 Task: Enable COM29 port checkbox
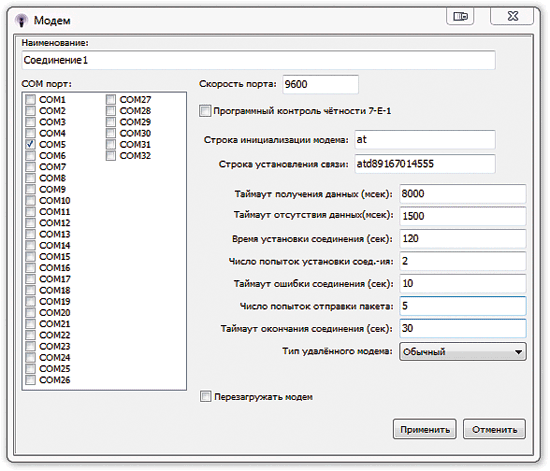pyautogui.click(x=111, y=122)
